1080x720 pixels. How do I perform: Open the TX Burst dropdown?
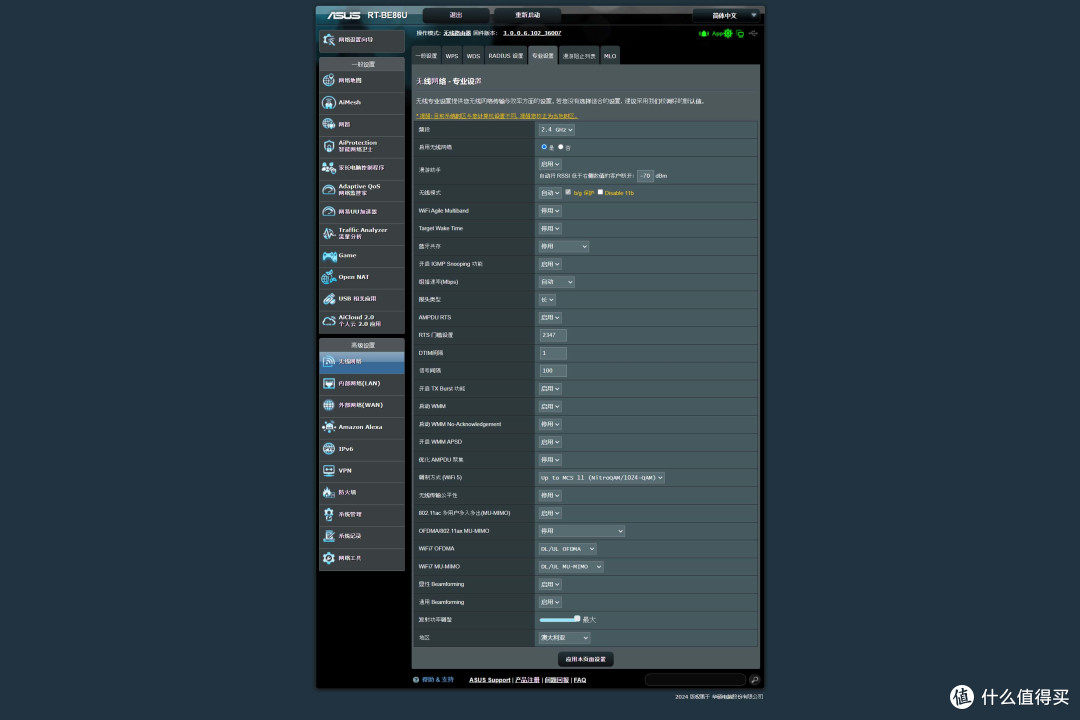[x=550, y=389]
